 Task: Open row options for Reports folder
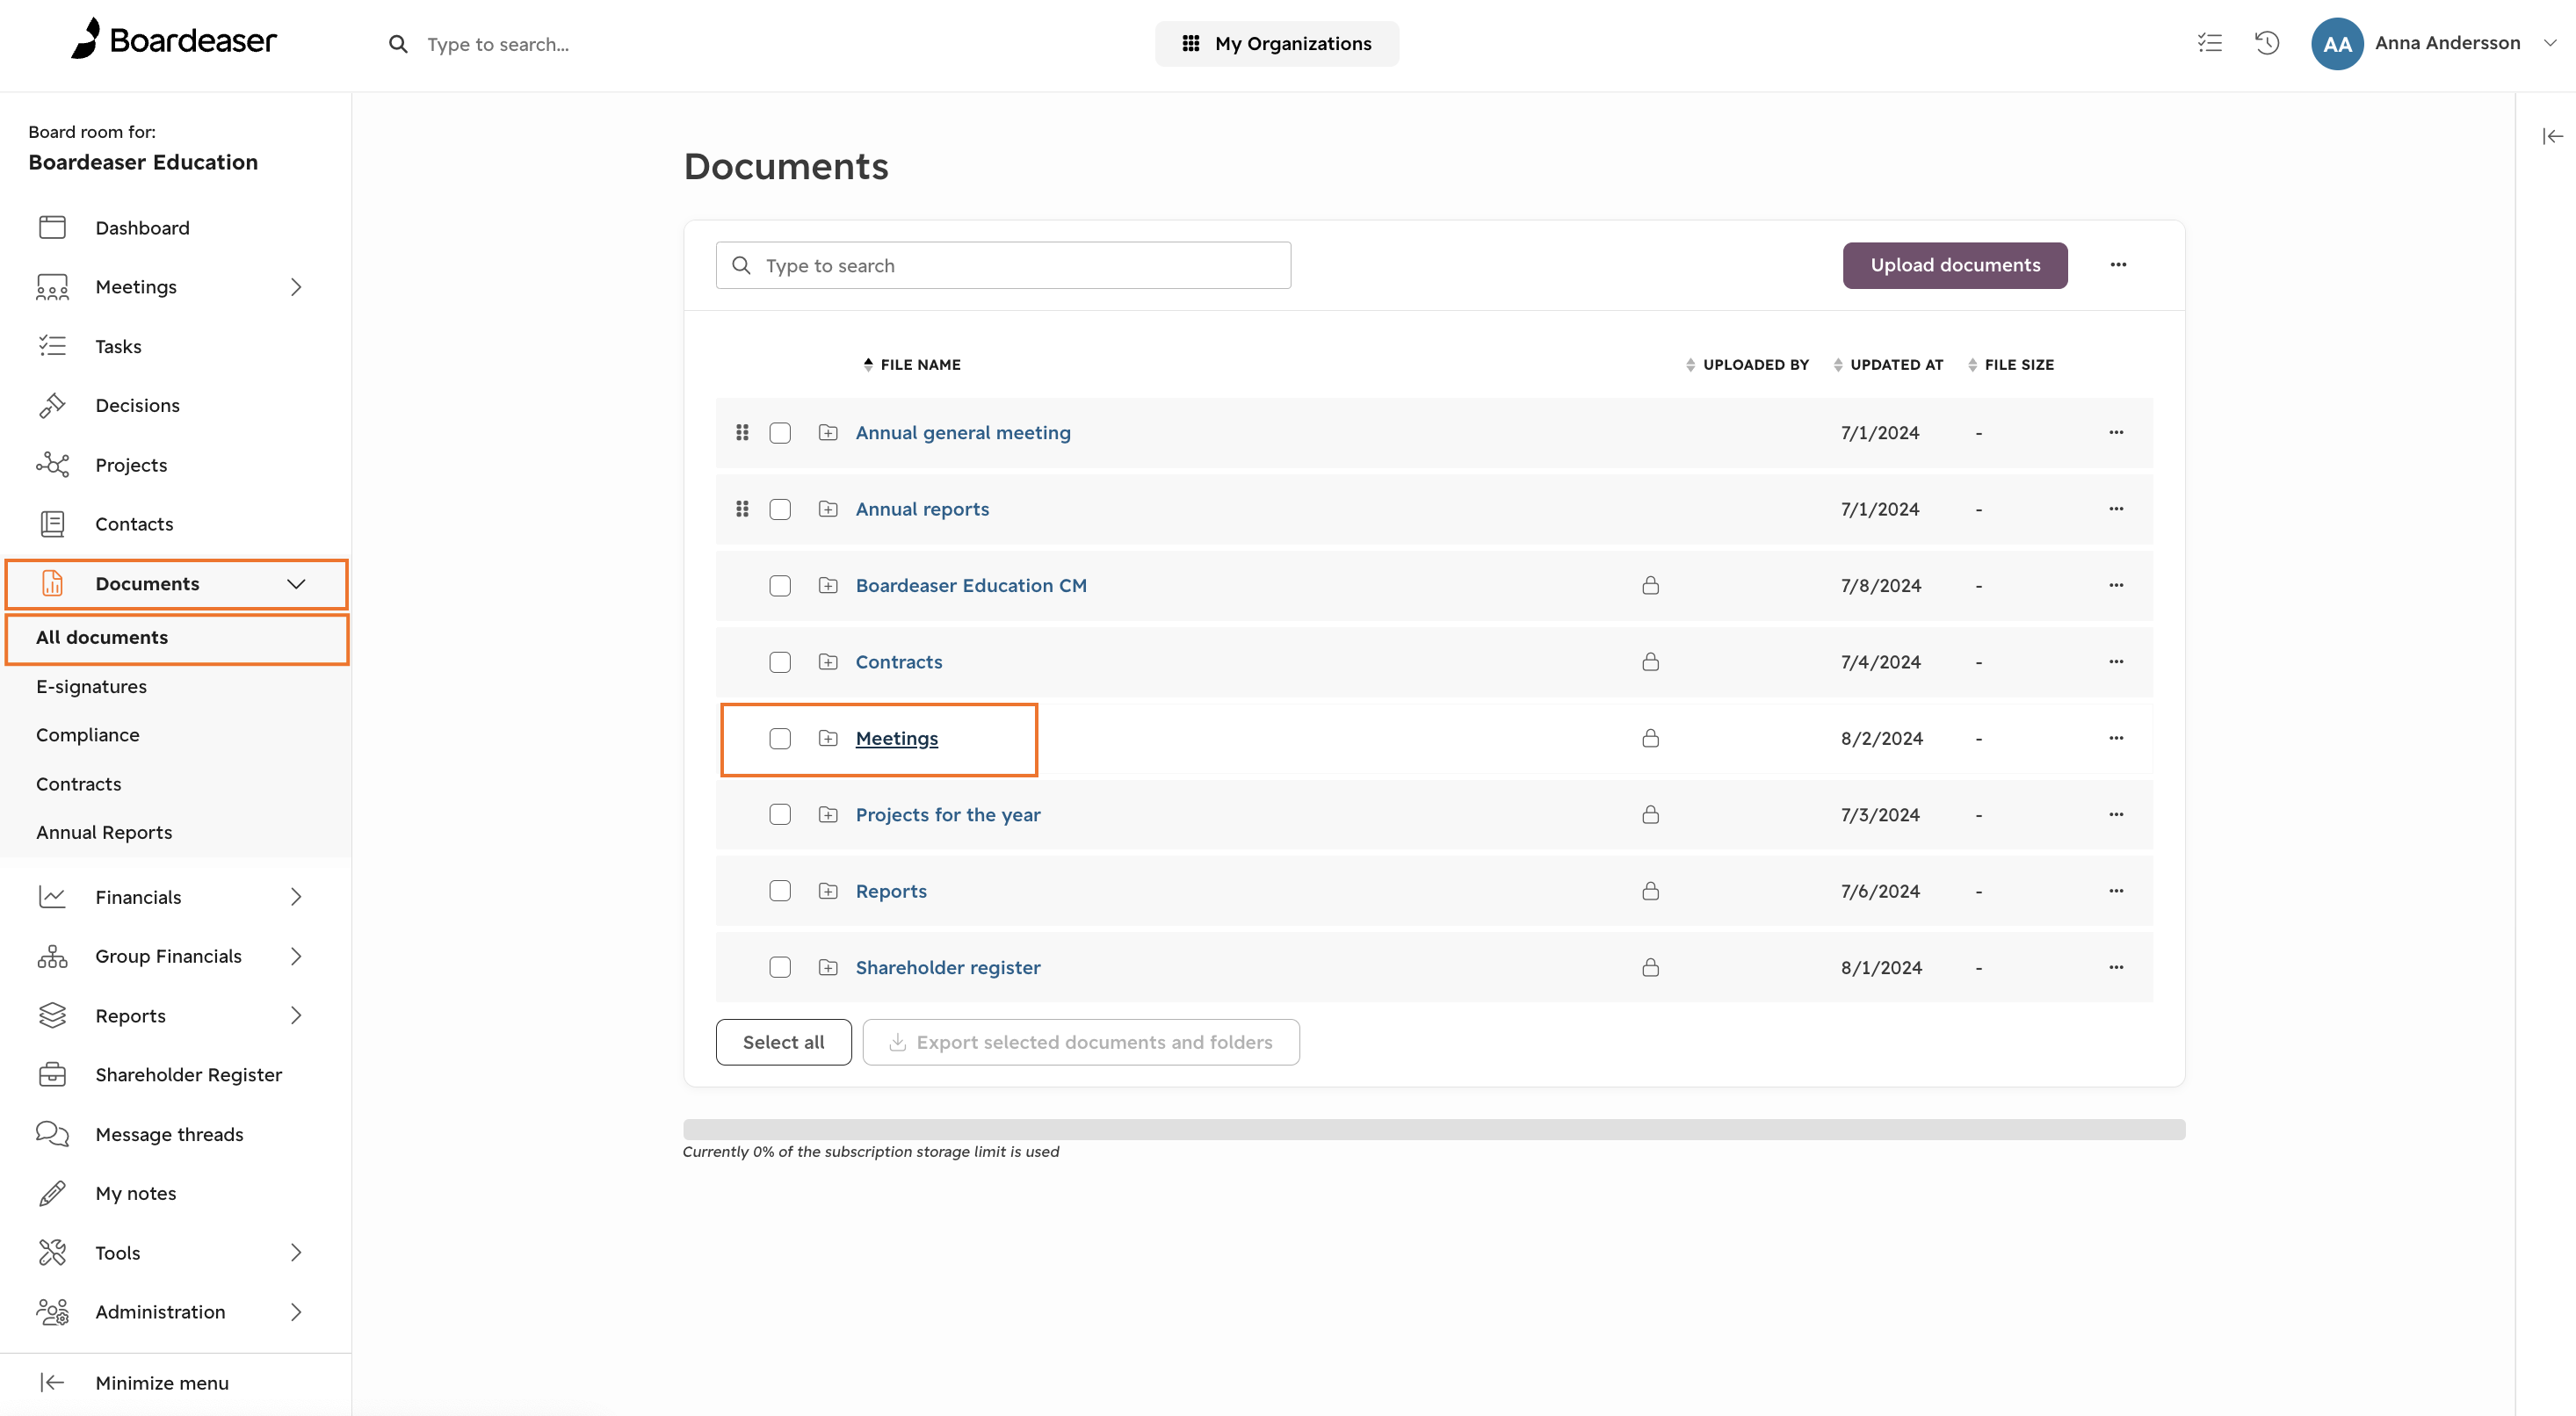[2116, 891]
